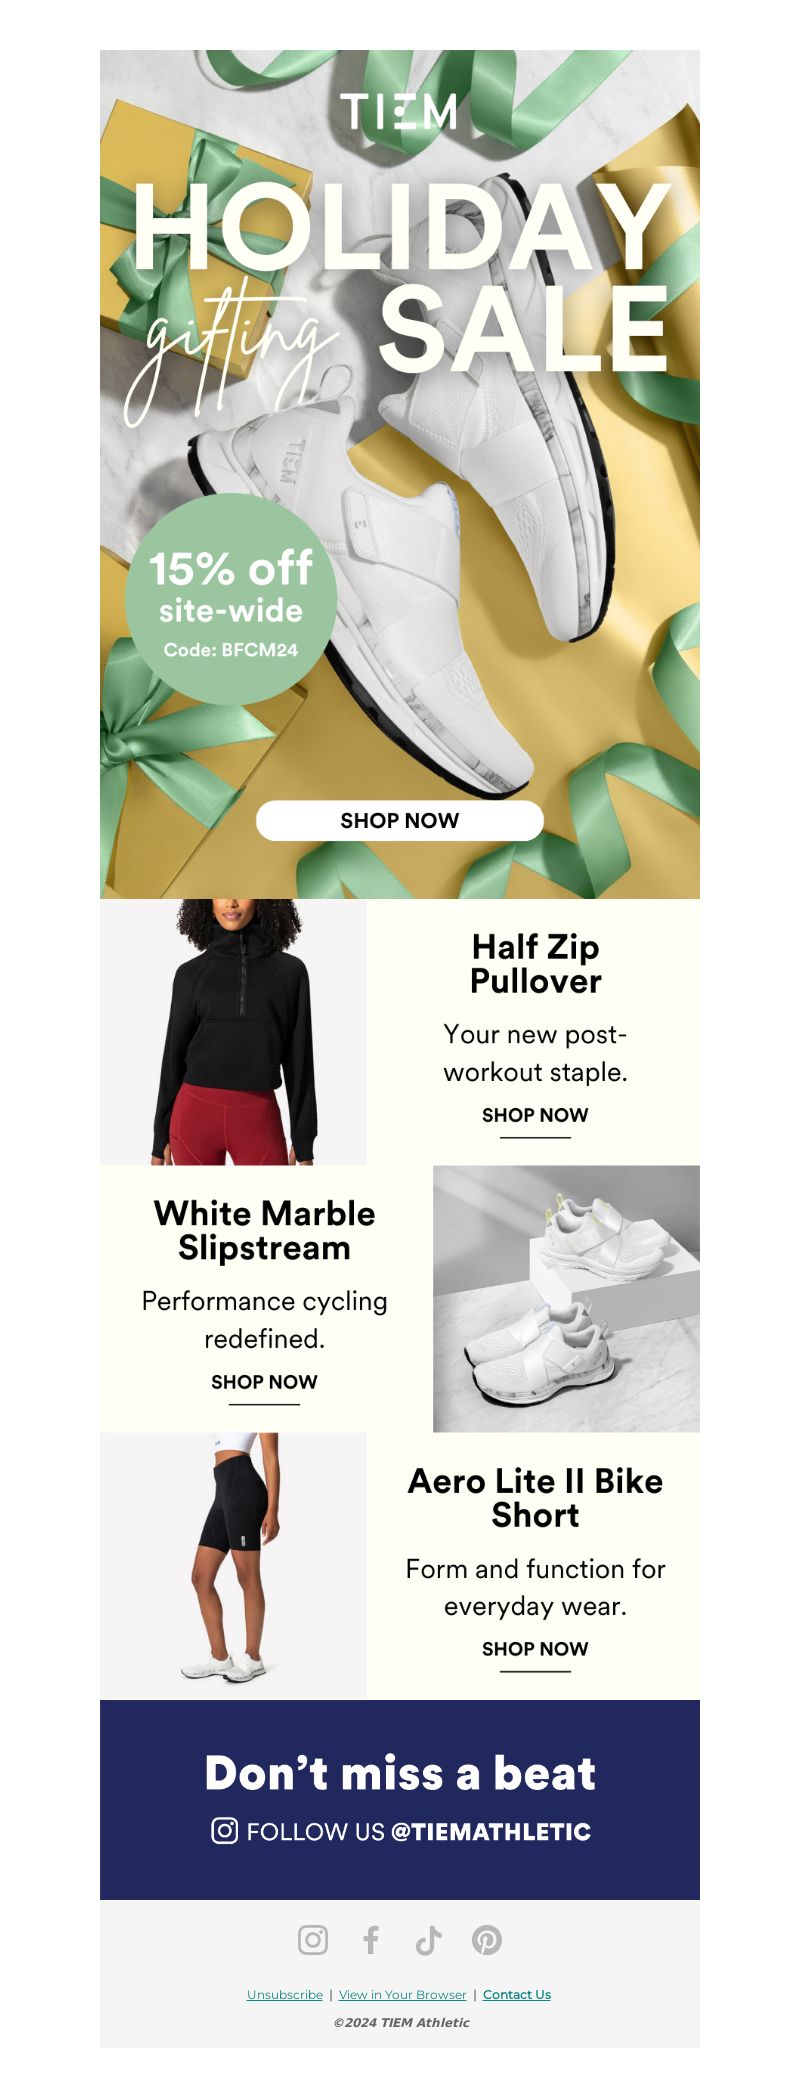Click SHOP NOW under Aero Lite II Bike Short
800x2087 pixels.
coord(535,1649)
